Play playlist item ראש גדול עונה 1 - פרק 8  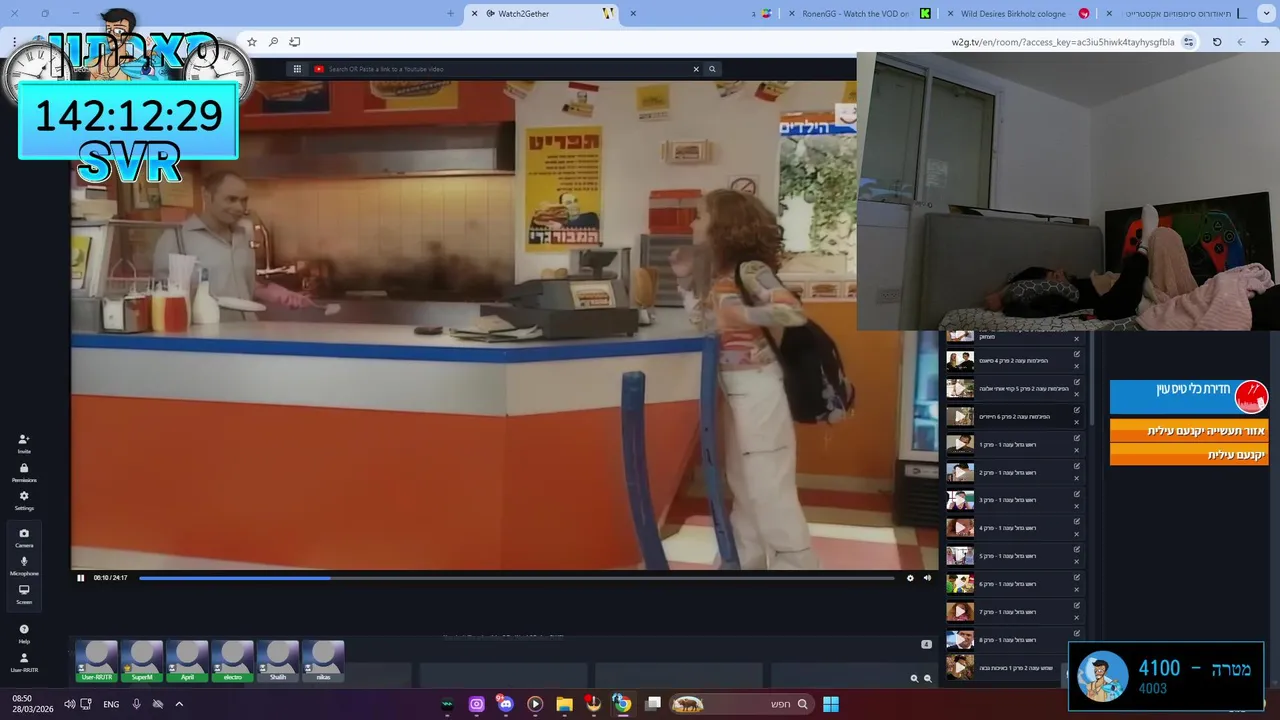(960, 640)
